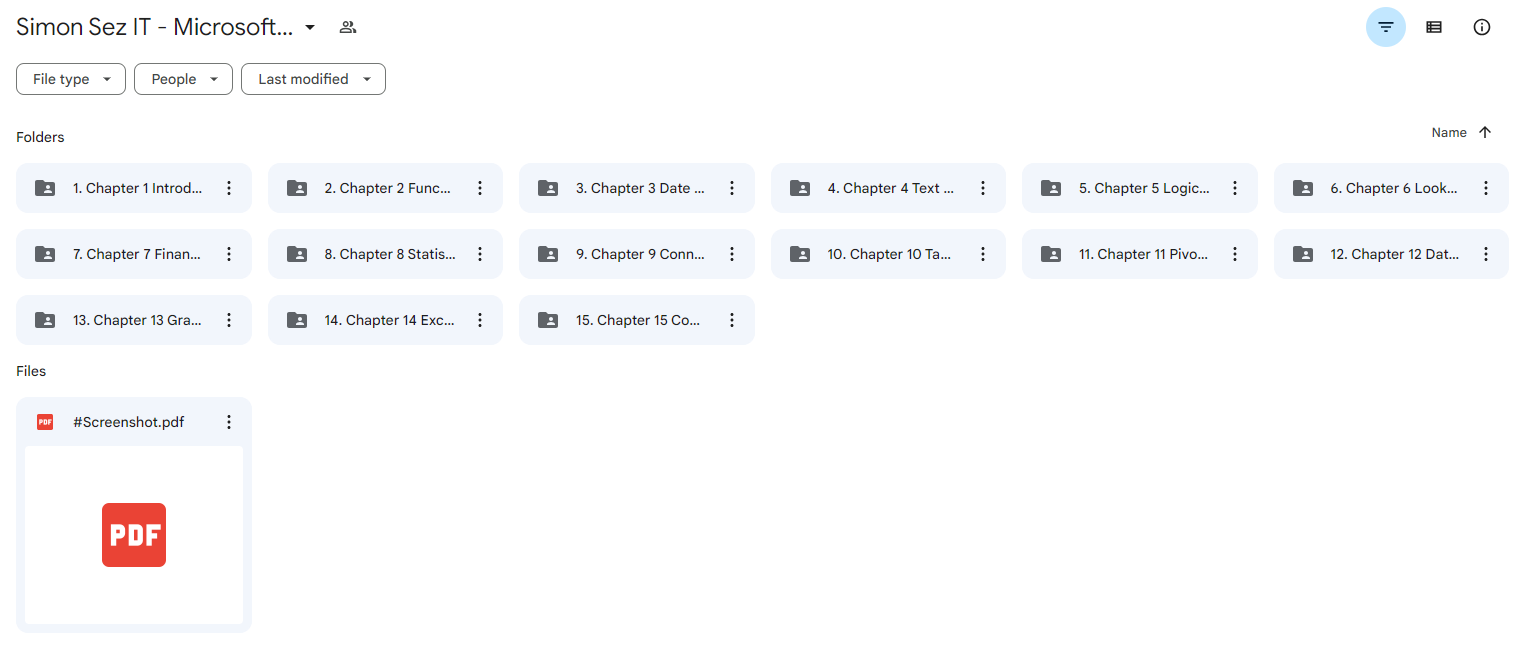Open the folder title dropdown arrow

pyautogui.click(x=310, y=27)
